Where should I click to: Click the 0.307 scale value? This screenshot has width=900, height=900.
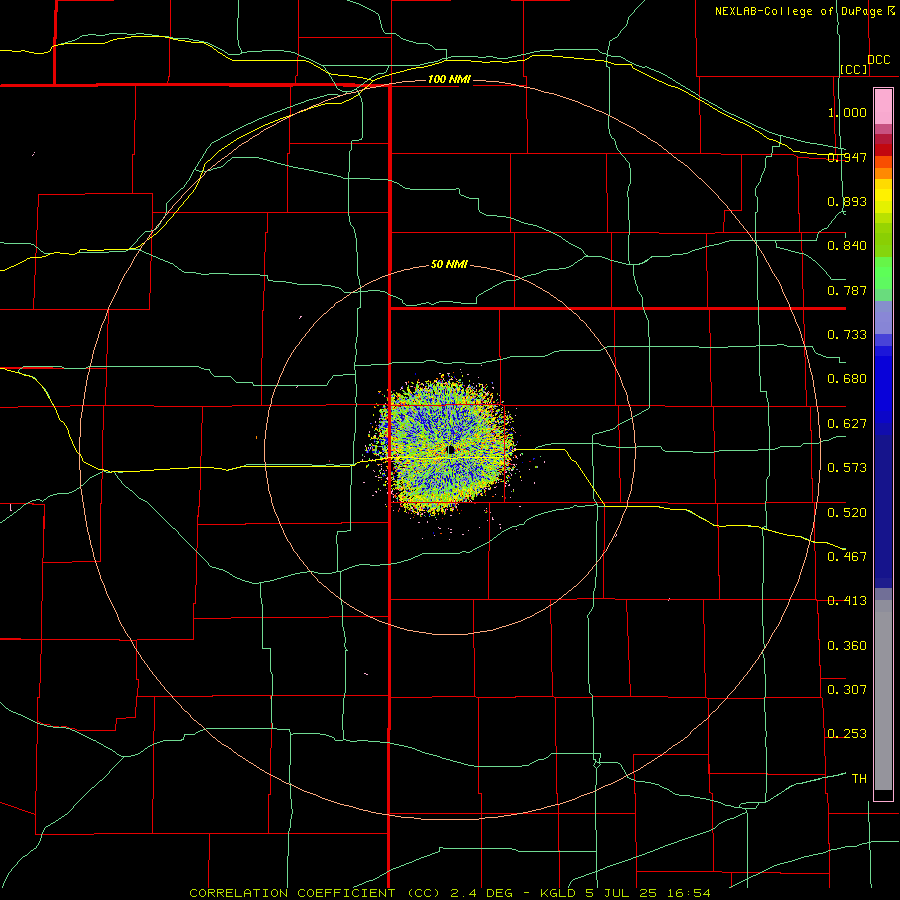[847, 690]
